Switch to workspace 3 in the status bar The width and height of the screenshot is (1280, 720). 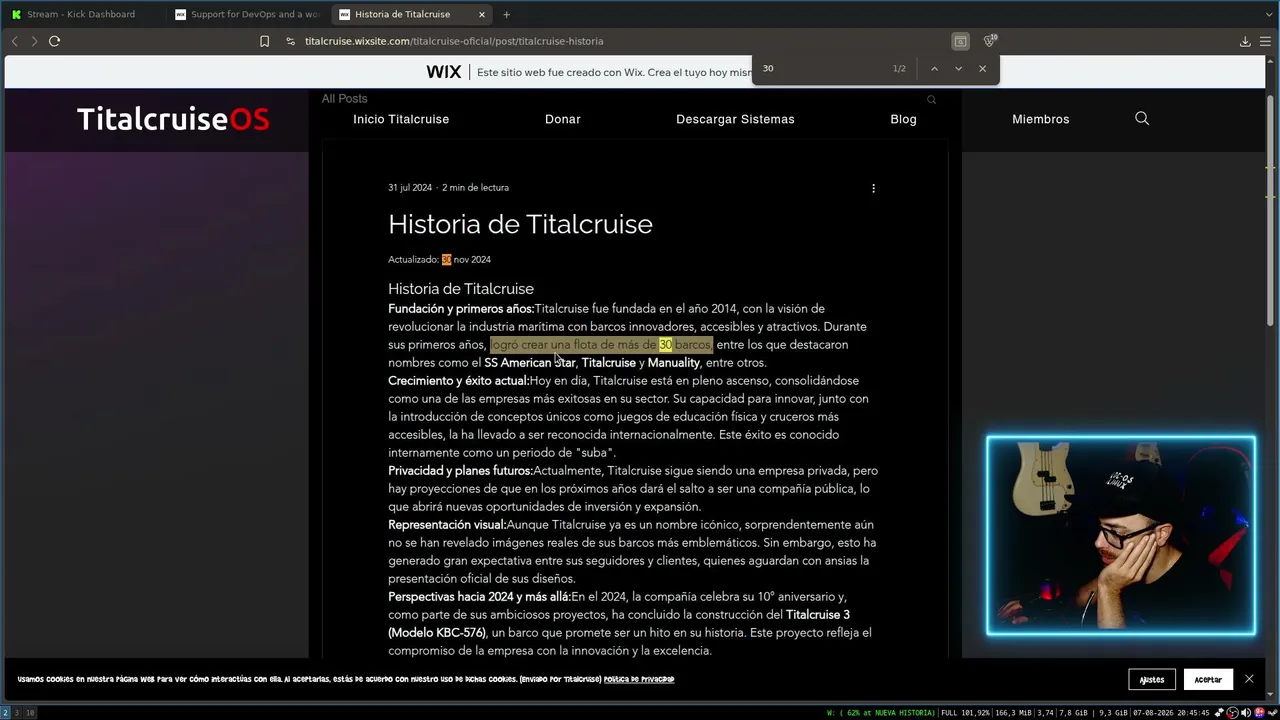pyautogui.click(x=17, y=713)
